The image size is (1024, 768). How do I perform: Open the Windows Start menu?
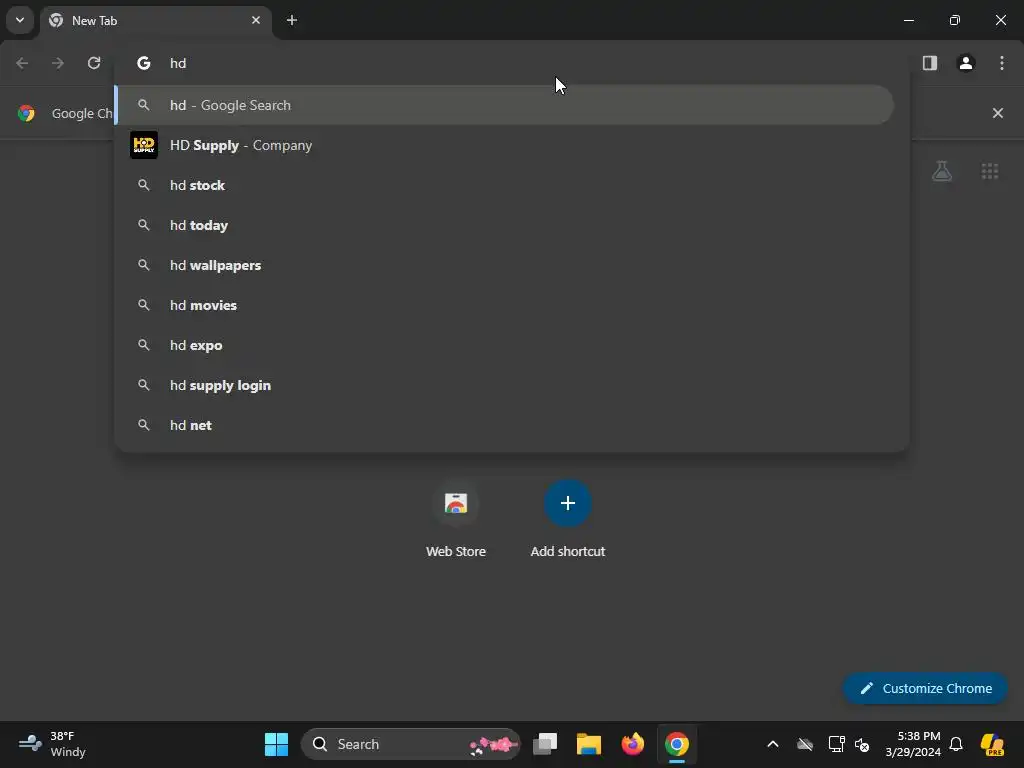(276, 744)
